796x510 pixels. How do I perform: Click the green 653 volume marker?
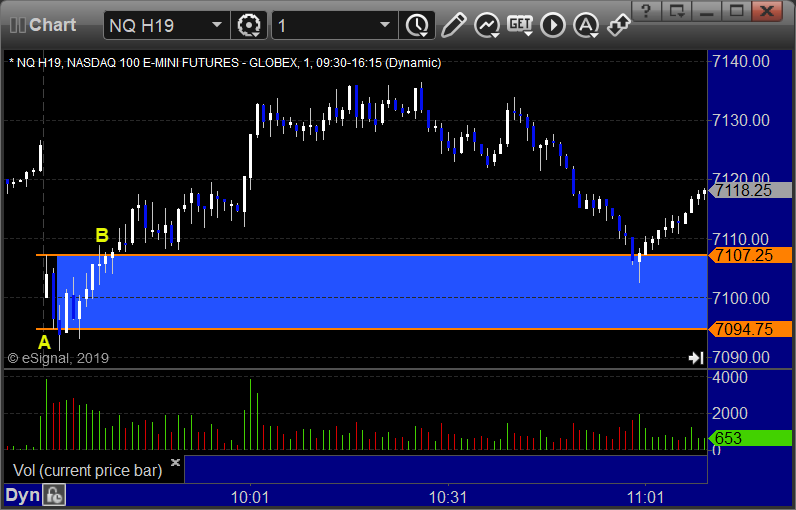pos(750,438)
